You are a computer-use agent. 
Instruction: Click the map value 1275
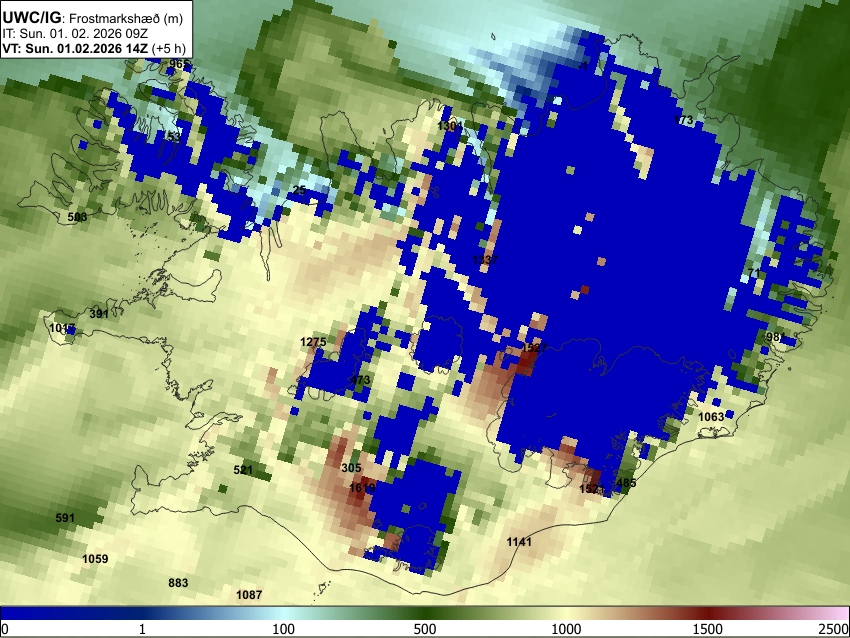tap(313, 342)
